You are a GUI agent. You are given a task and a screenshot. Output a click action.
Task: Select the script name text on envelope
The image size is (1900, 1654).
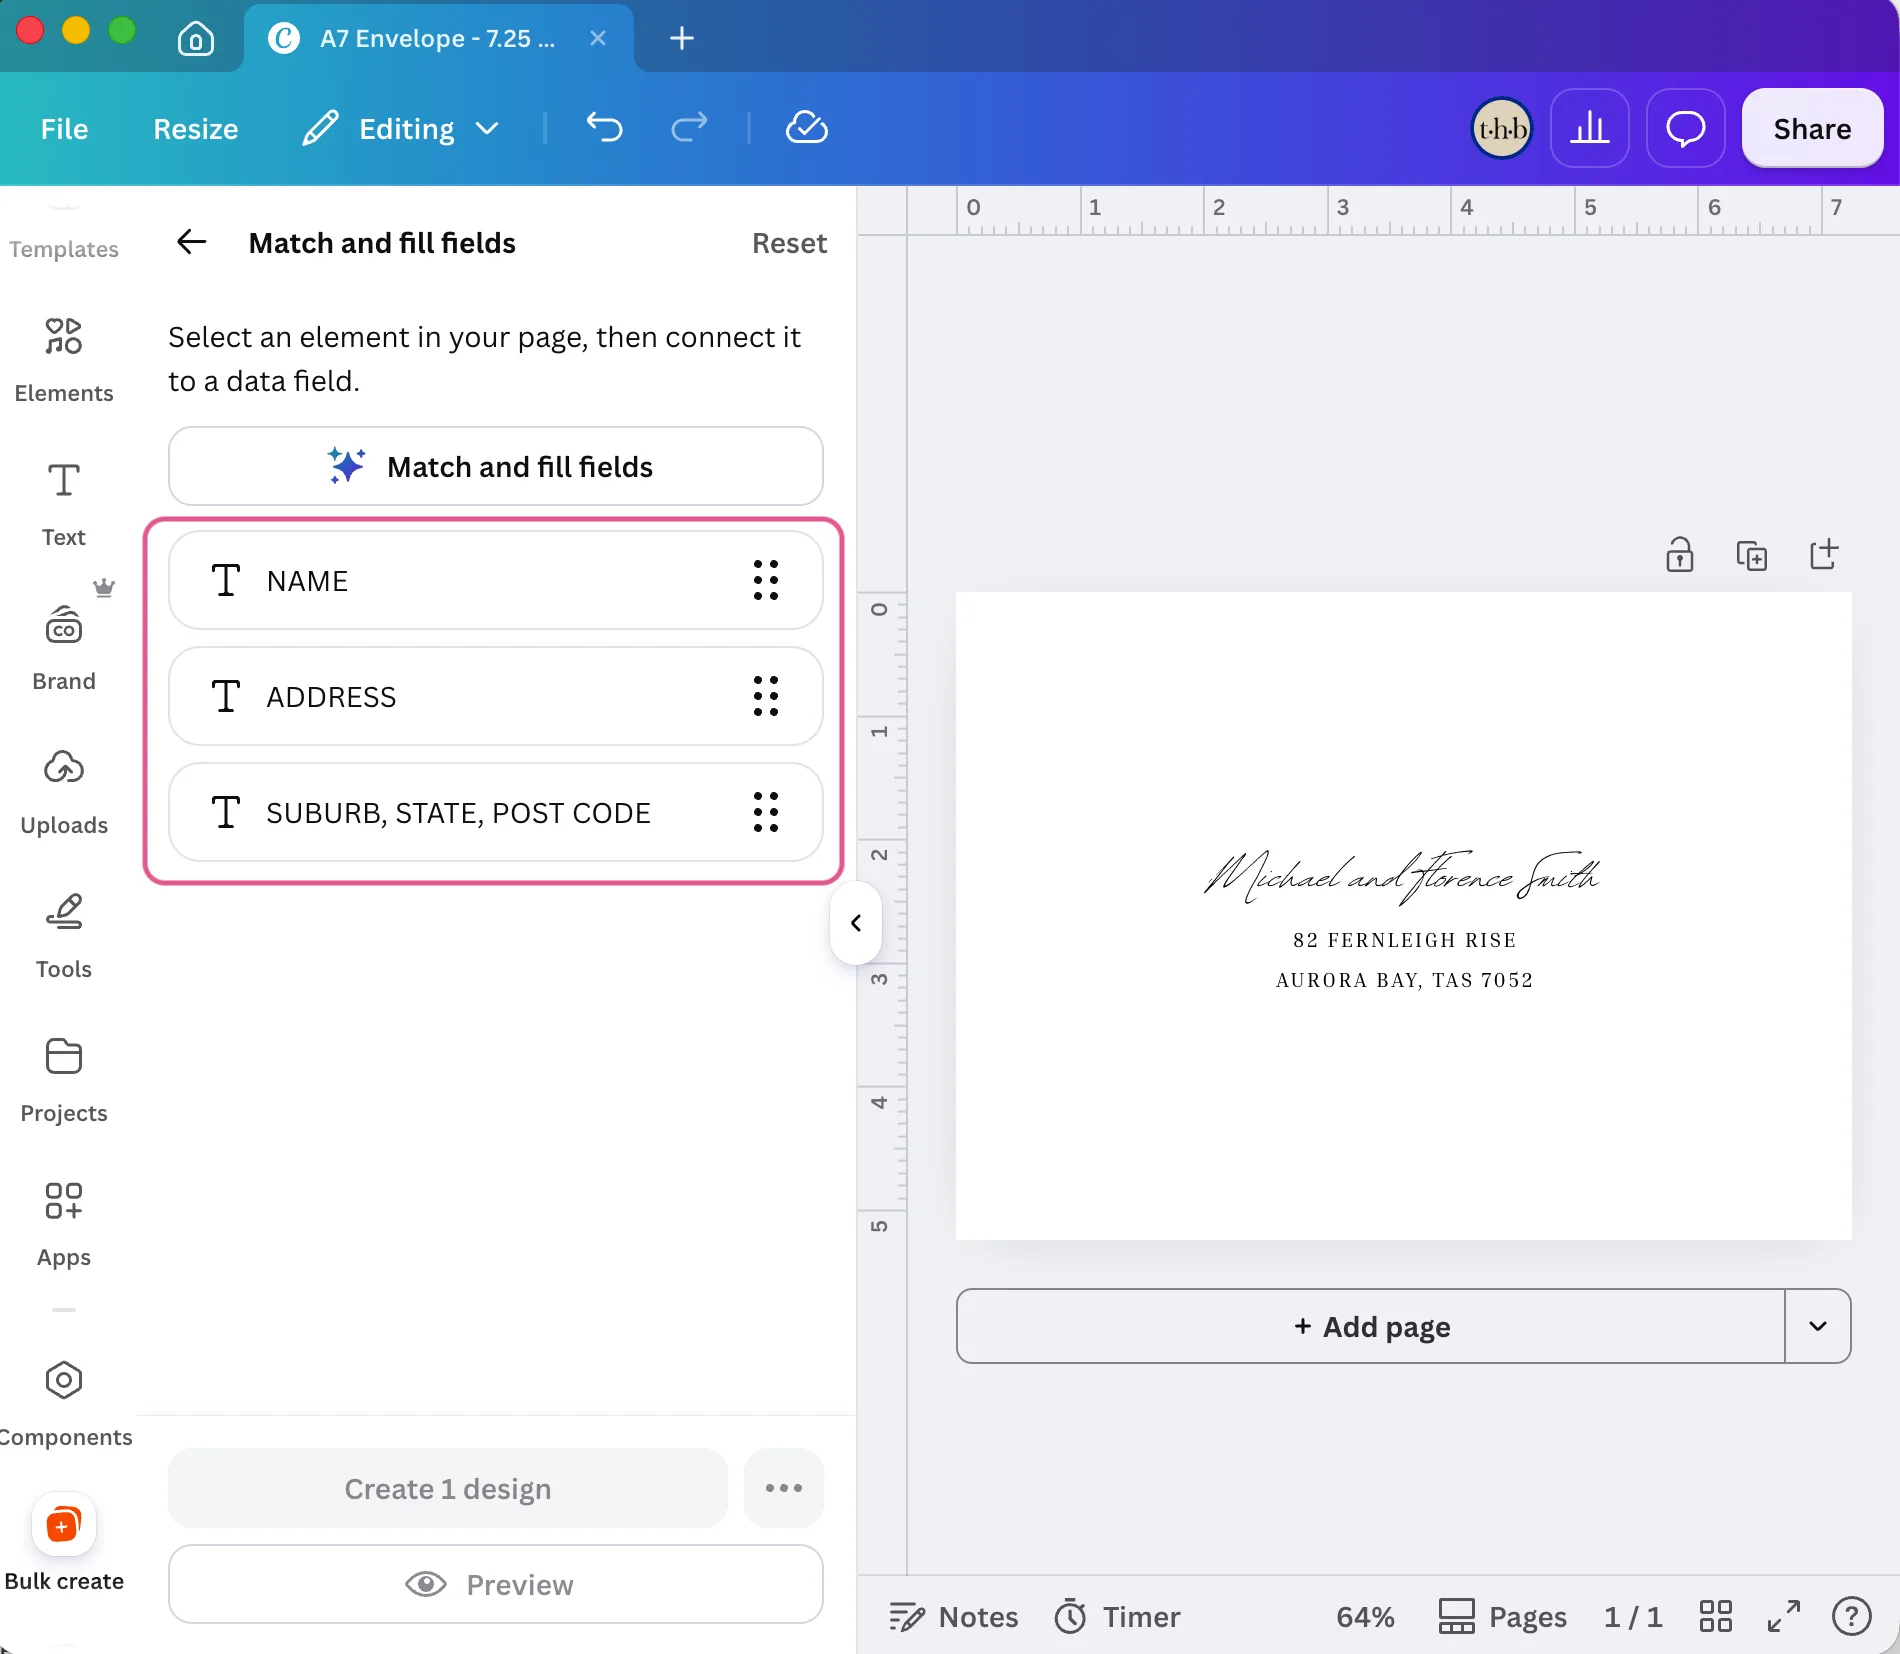pyautogui.click(x=1402, y=876)
